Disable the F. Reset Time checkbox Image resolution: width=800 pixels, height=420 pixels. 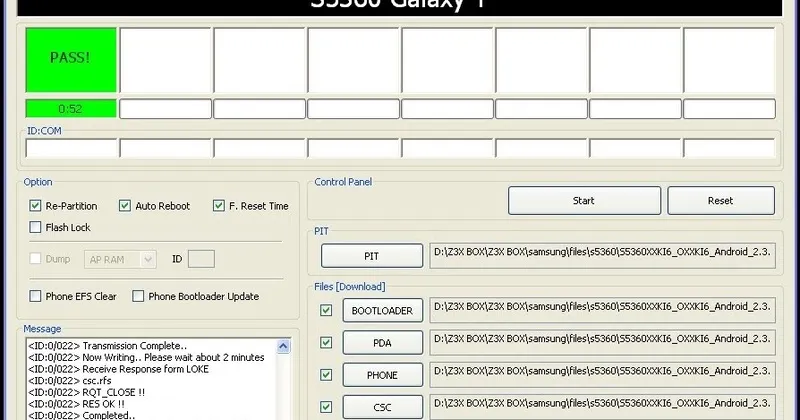(x=219, y=206)
